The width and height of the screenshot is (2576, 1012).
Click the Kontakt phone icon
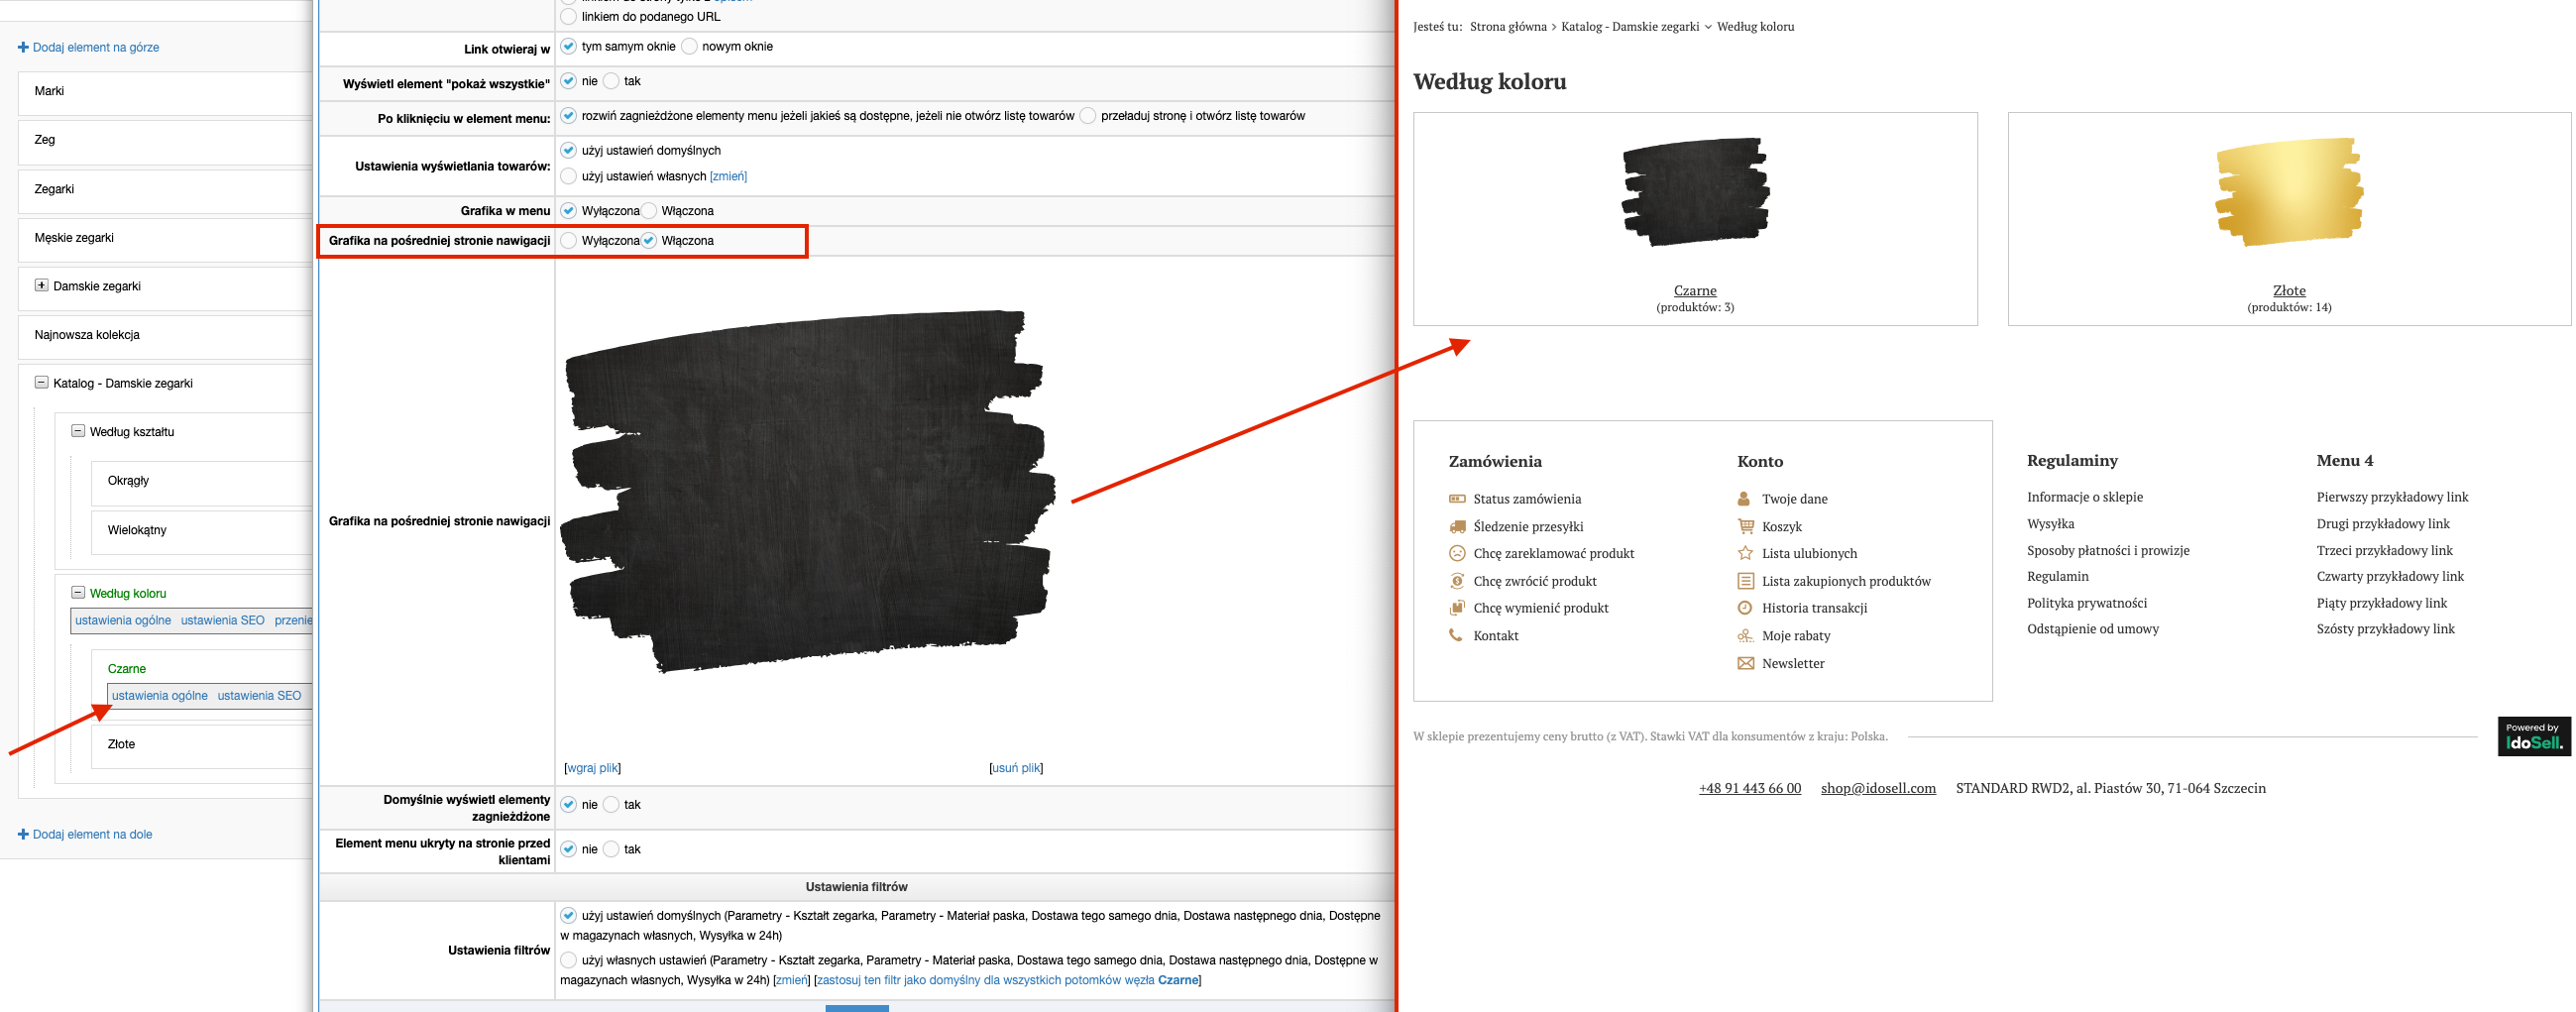click(x=1456, y=635)
